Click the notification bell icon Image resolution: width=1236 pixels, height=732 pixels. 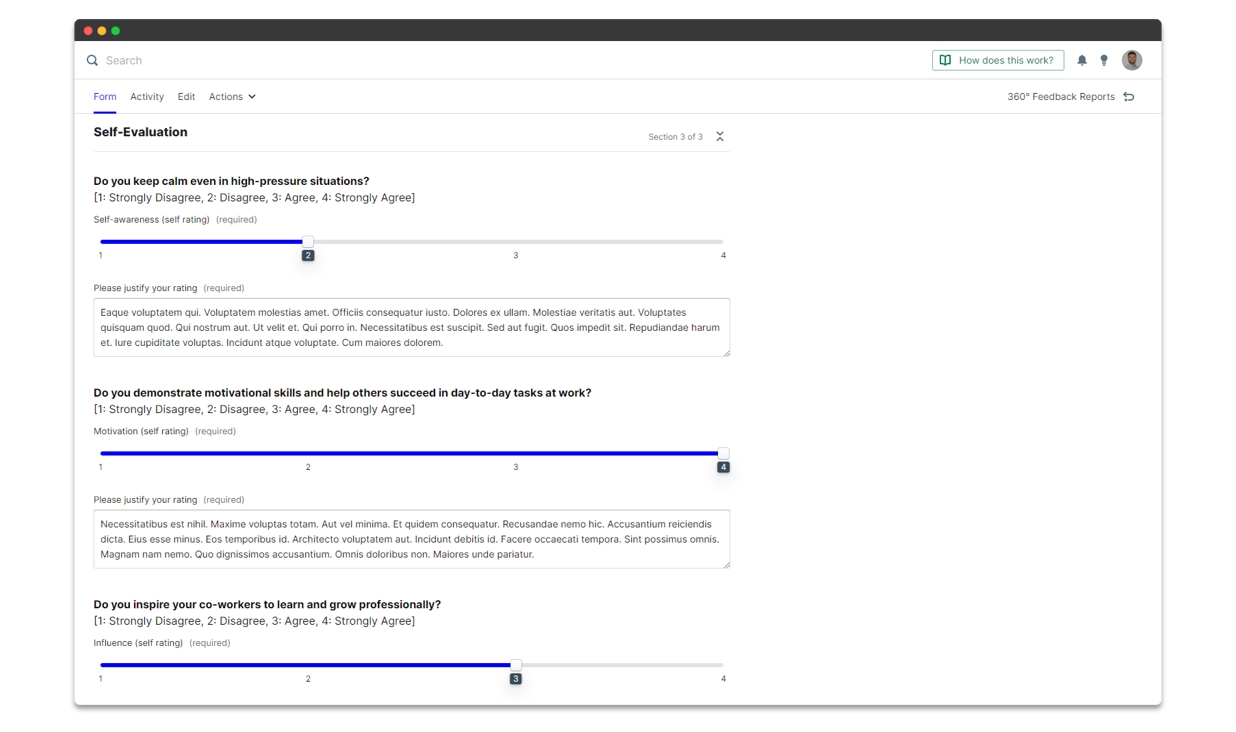click(x=1081, y=60)
